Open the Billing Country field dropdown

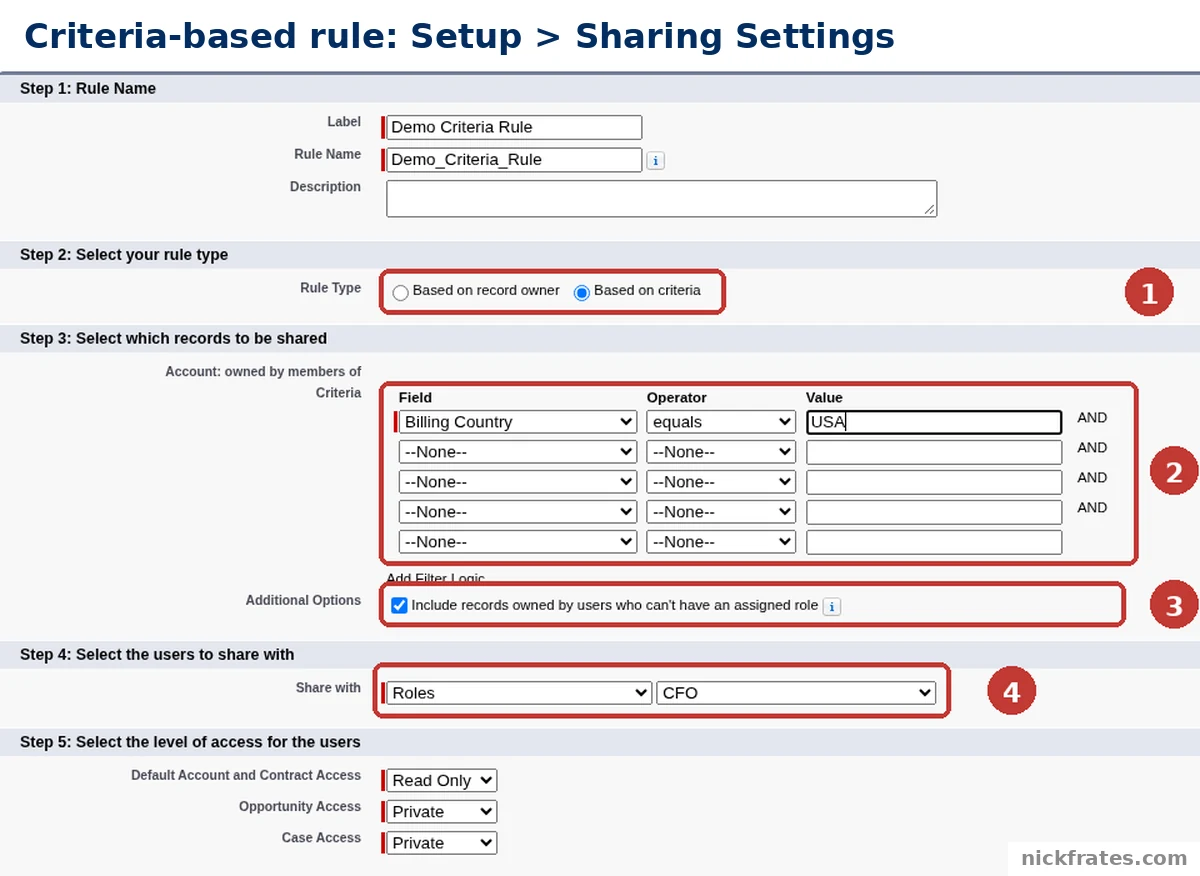tap(517, 422)
